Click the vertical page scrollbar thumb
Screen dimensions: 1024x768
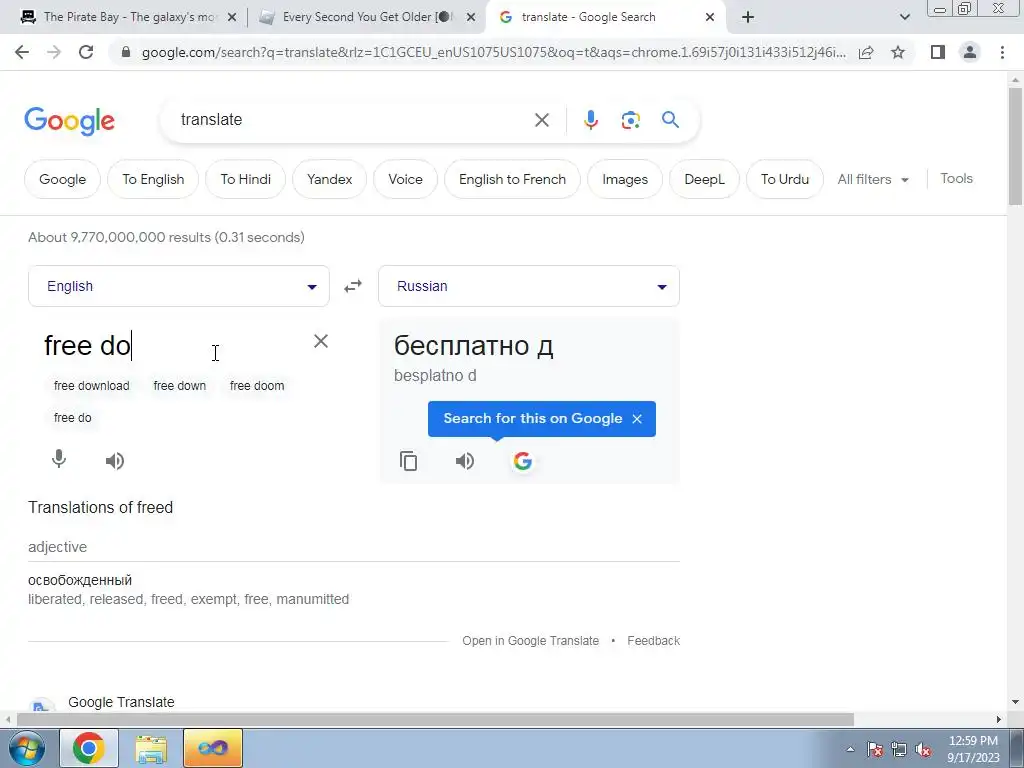[x=1015, y=147]
